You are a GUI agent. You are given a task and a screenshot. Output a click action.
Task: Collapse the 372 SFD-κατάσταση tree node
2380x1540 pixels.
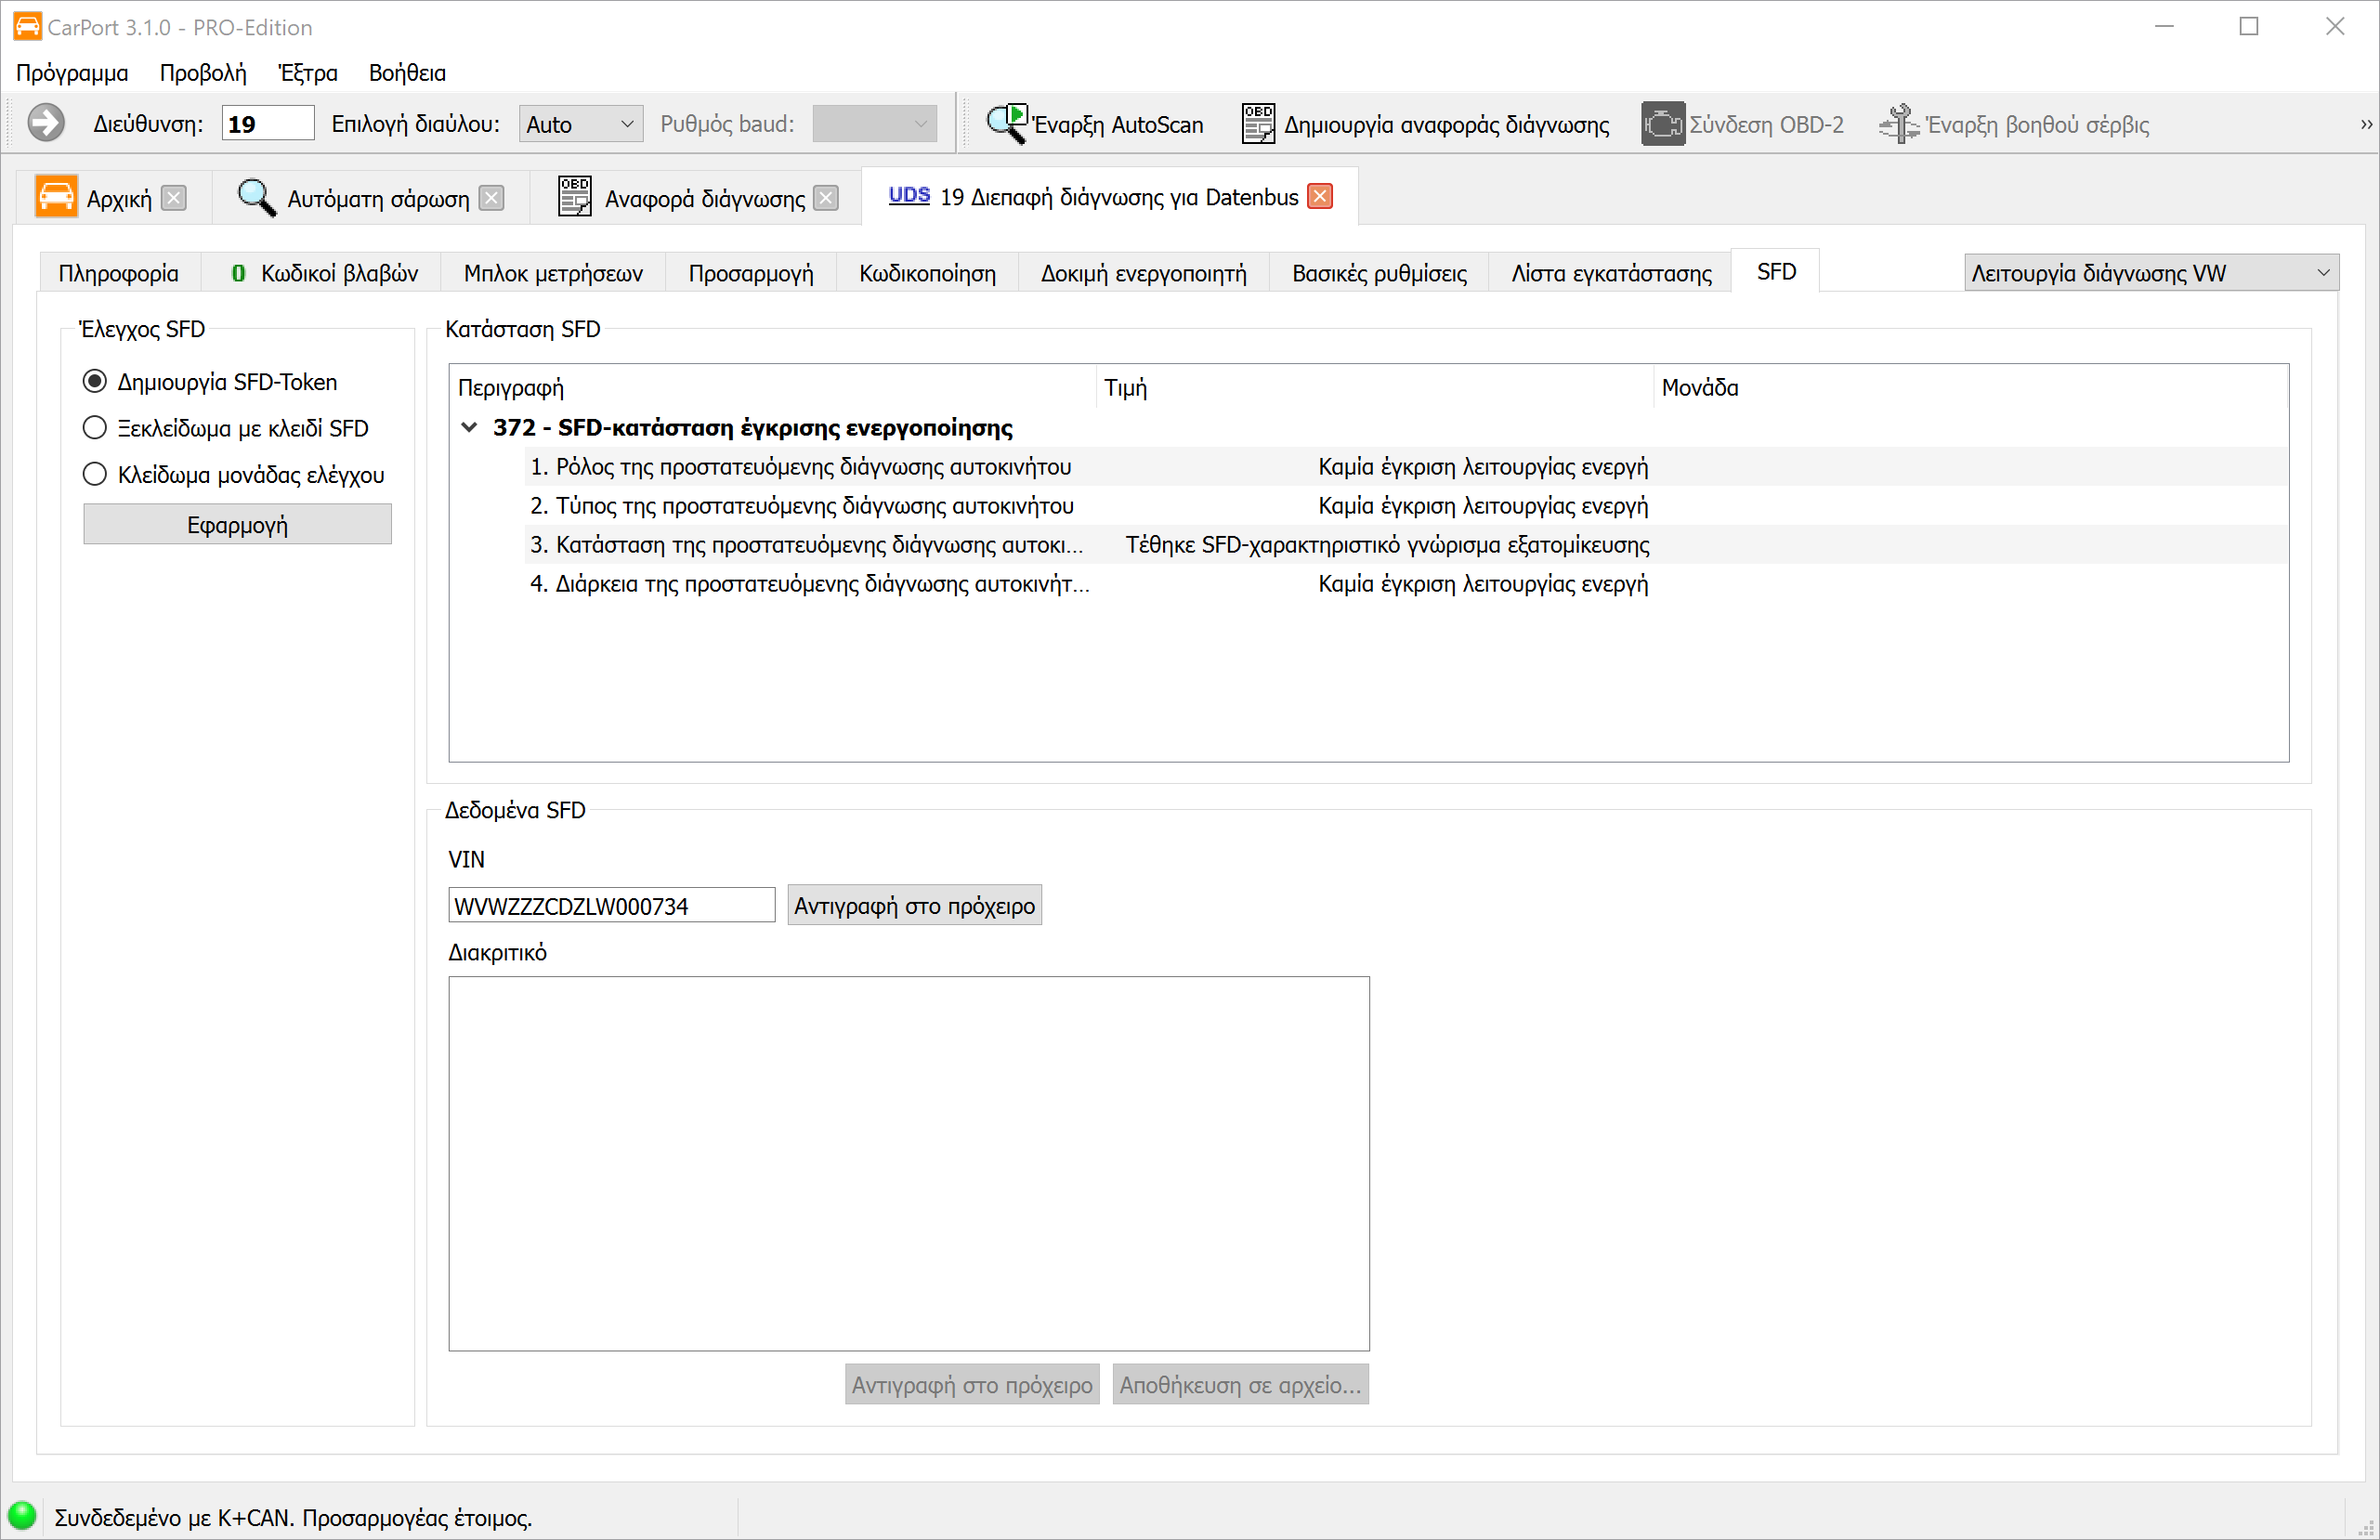tap(469, 427)
